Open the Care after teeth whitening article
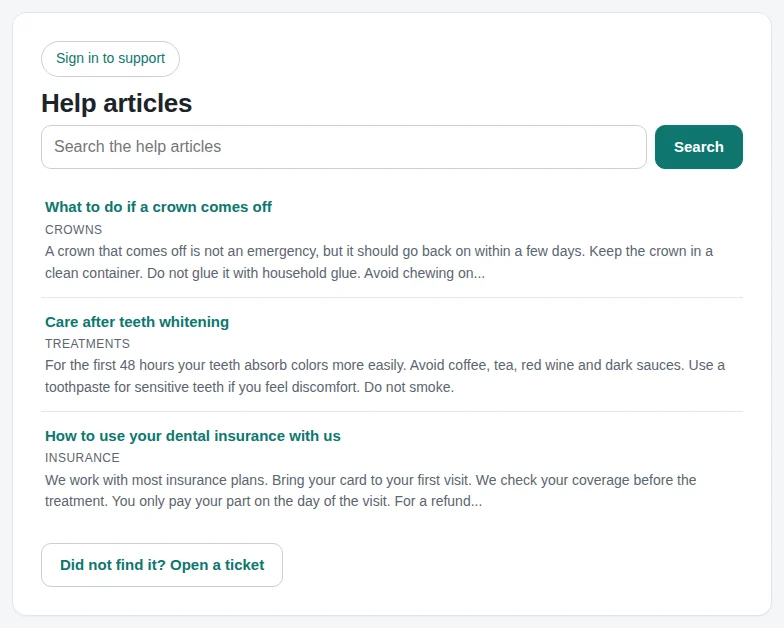 pos(137,322)
